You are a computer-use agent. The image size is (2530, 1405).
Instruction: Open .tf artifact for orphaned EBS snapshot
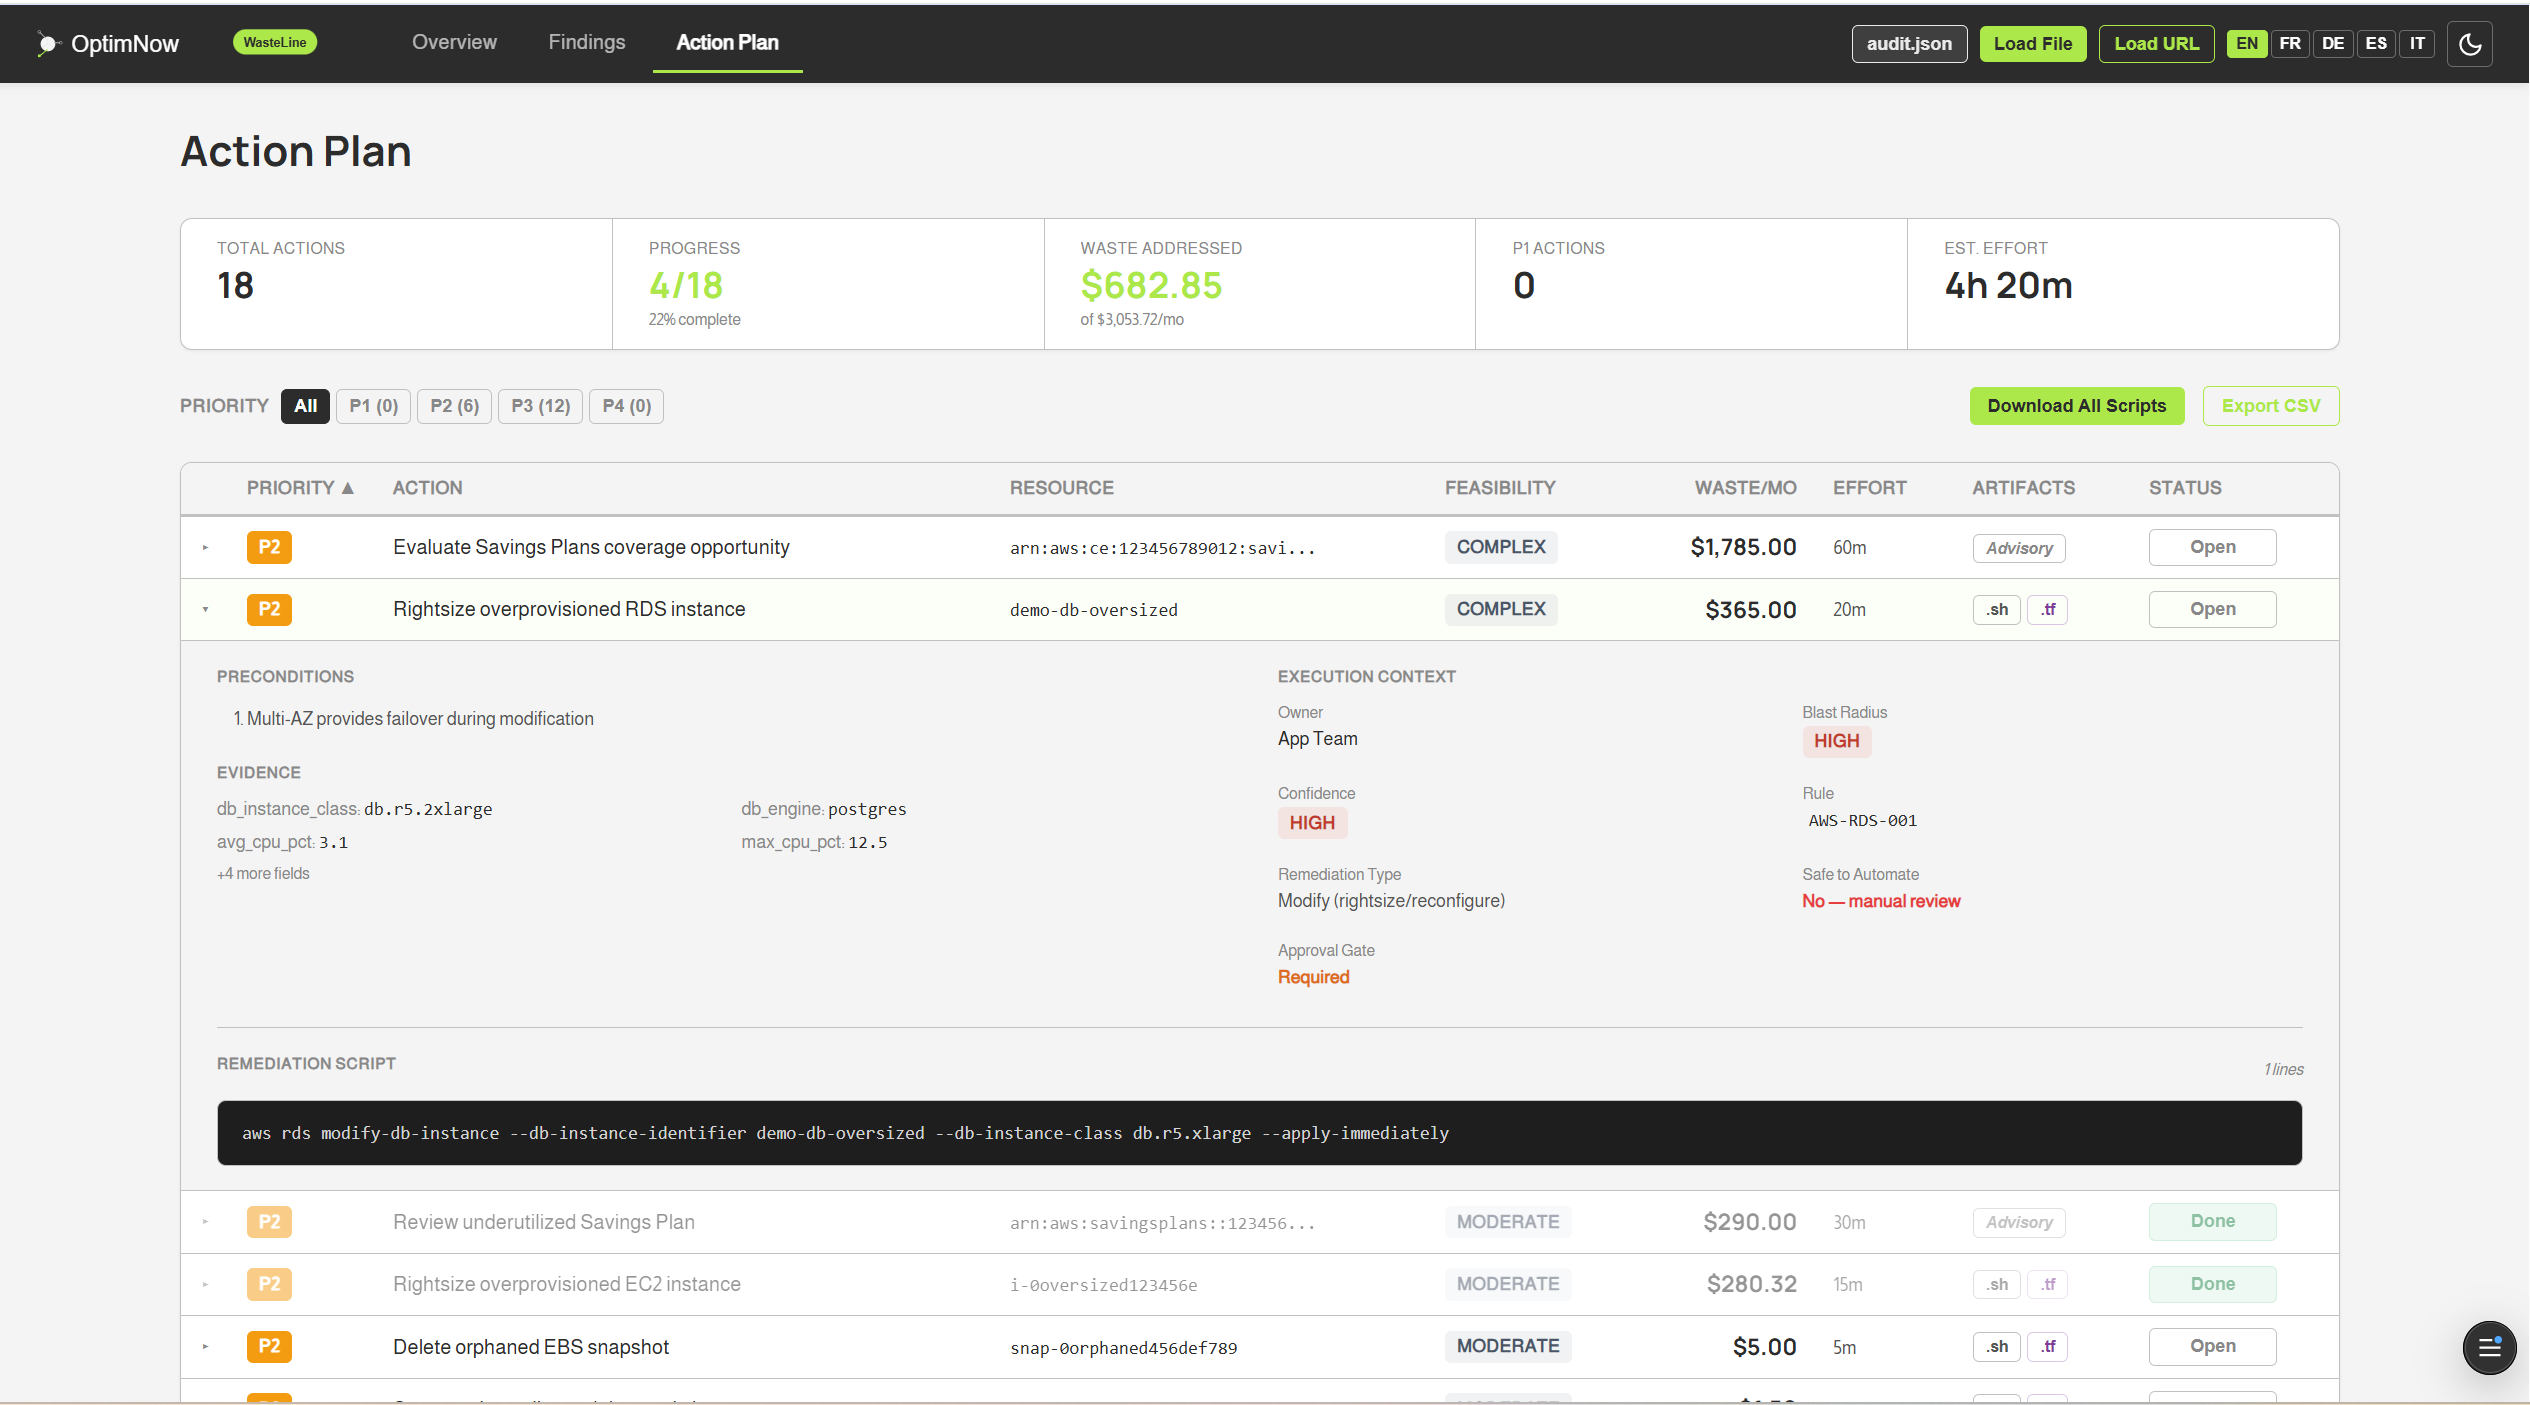point(2047,1346)
